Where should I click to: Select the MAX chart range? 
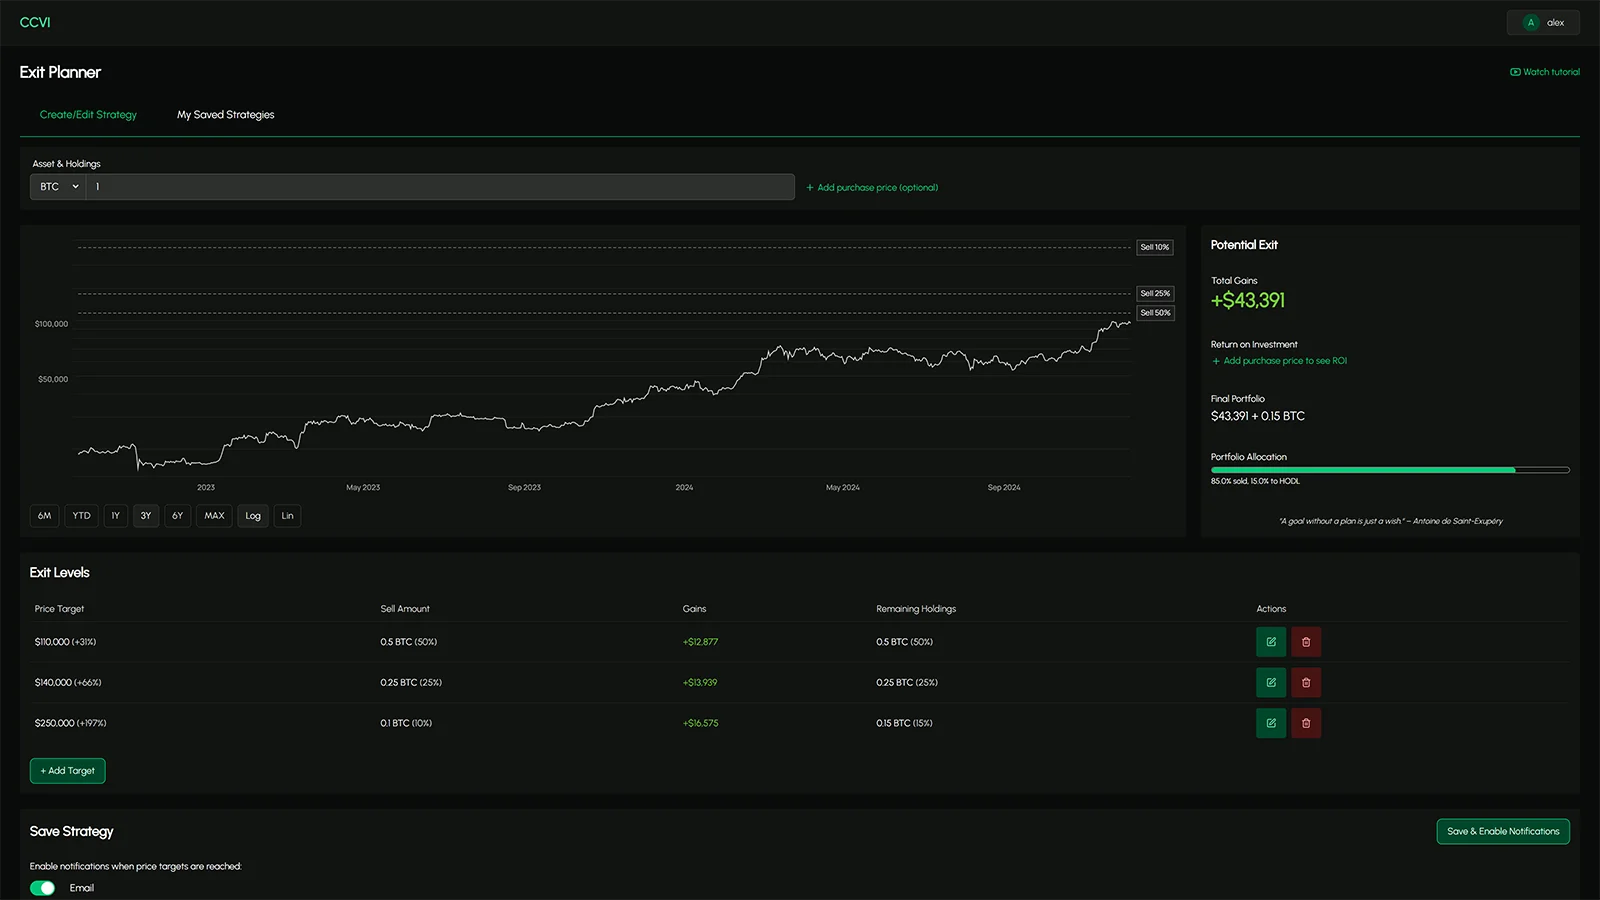click(x=214, y=516)
